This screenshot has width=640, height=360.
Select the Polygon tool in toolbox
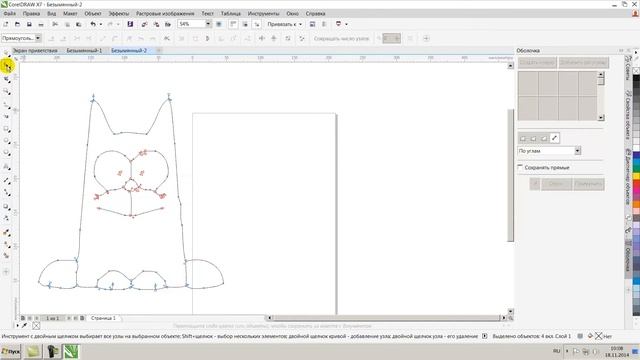(x=7, y=153)
